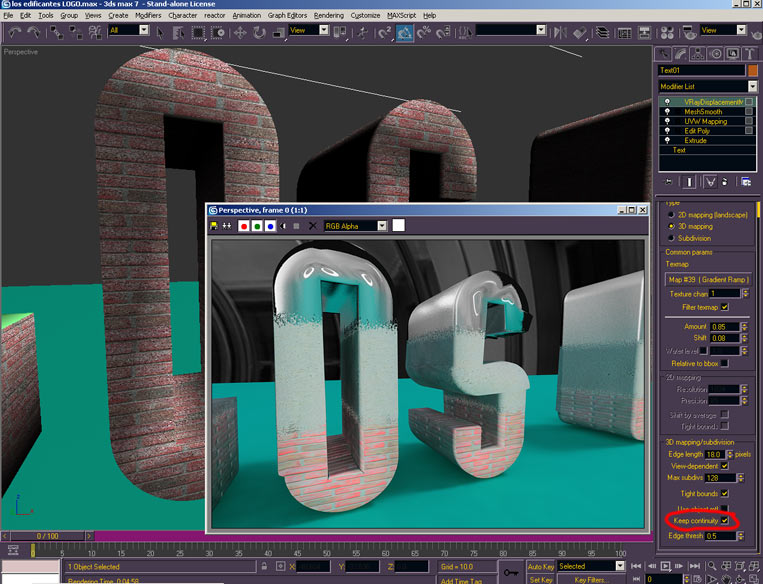
Task: Switch to Hierarchy command panel tab
Action: [698, 54]
